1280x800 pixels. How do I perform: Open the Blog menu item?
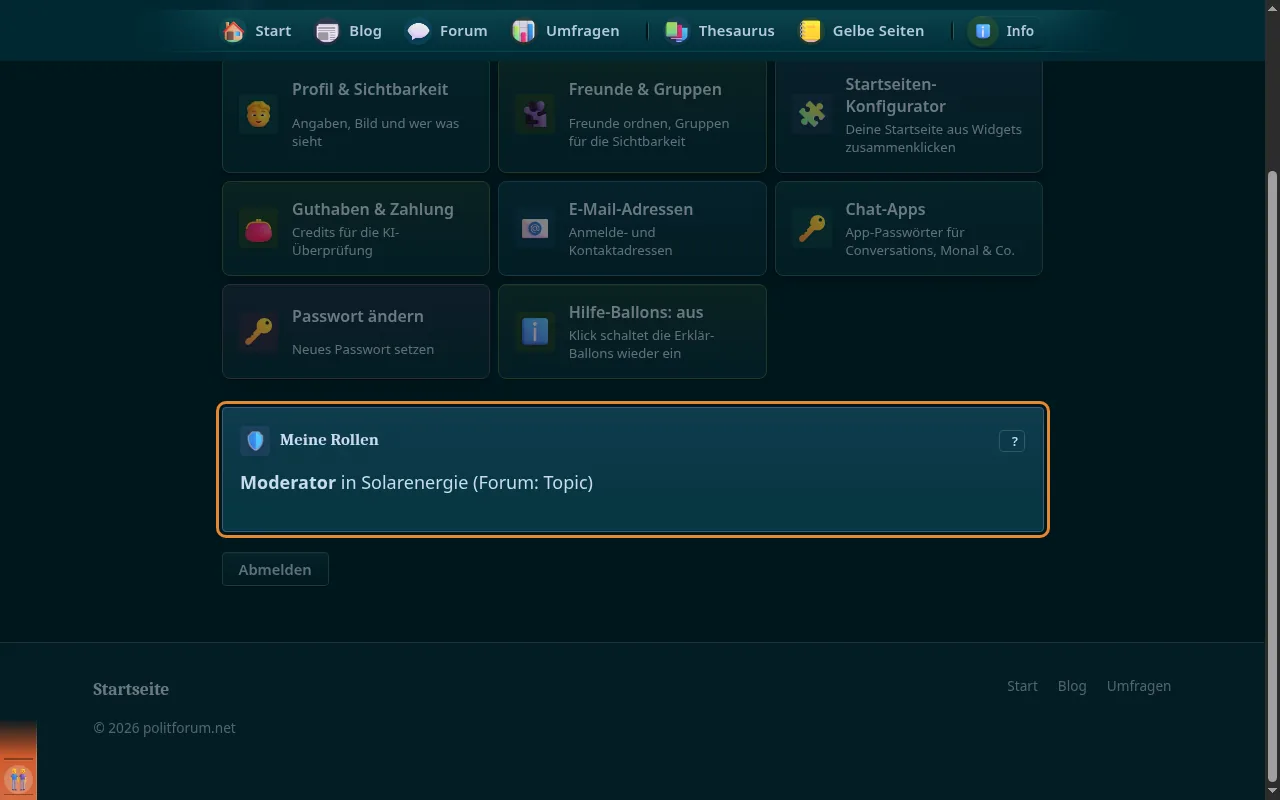click(x=349, y=31)
